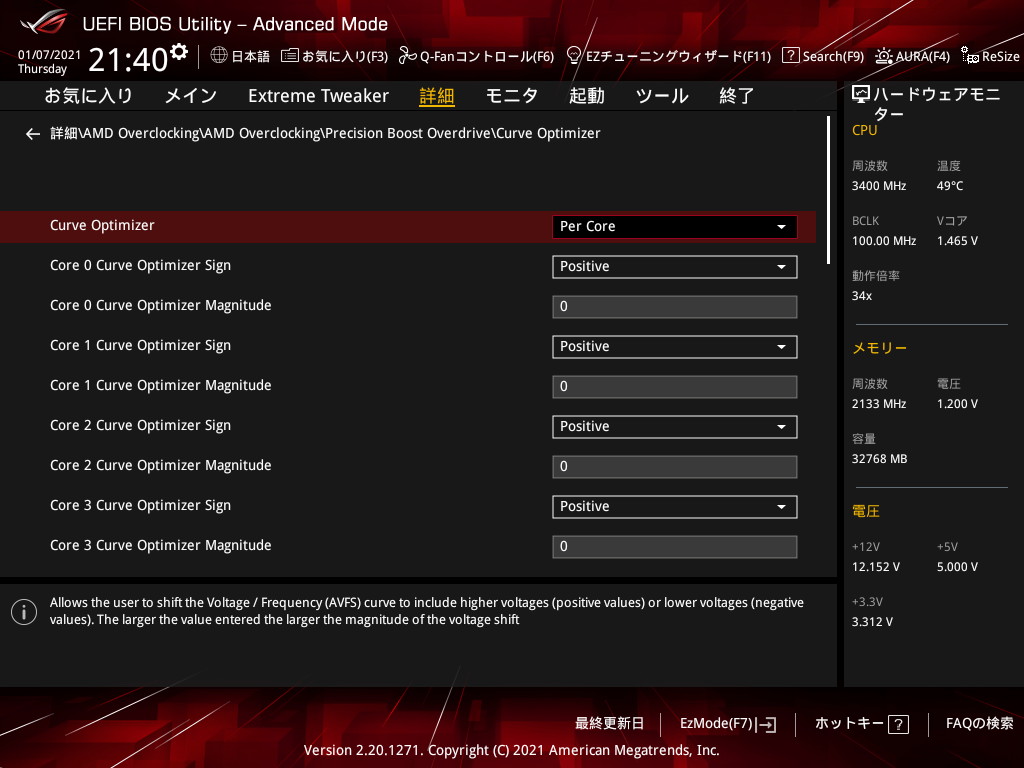Click the Core 0 Curve Optimizer Magnitude label
The height and width of the screenshot is (768, 1024).
[x=161, y=306]
